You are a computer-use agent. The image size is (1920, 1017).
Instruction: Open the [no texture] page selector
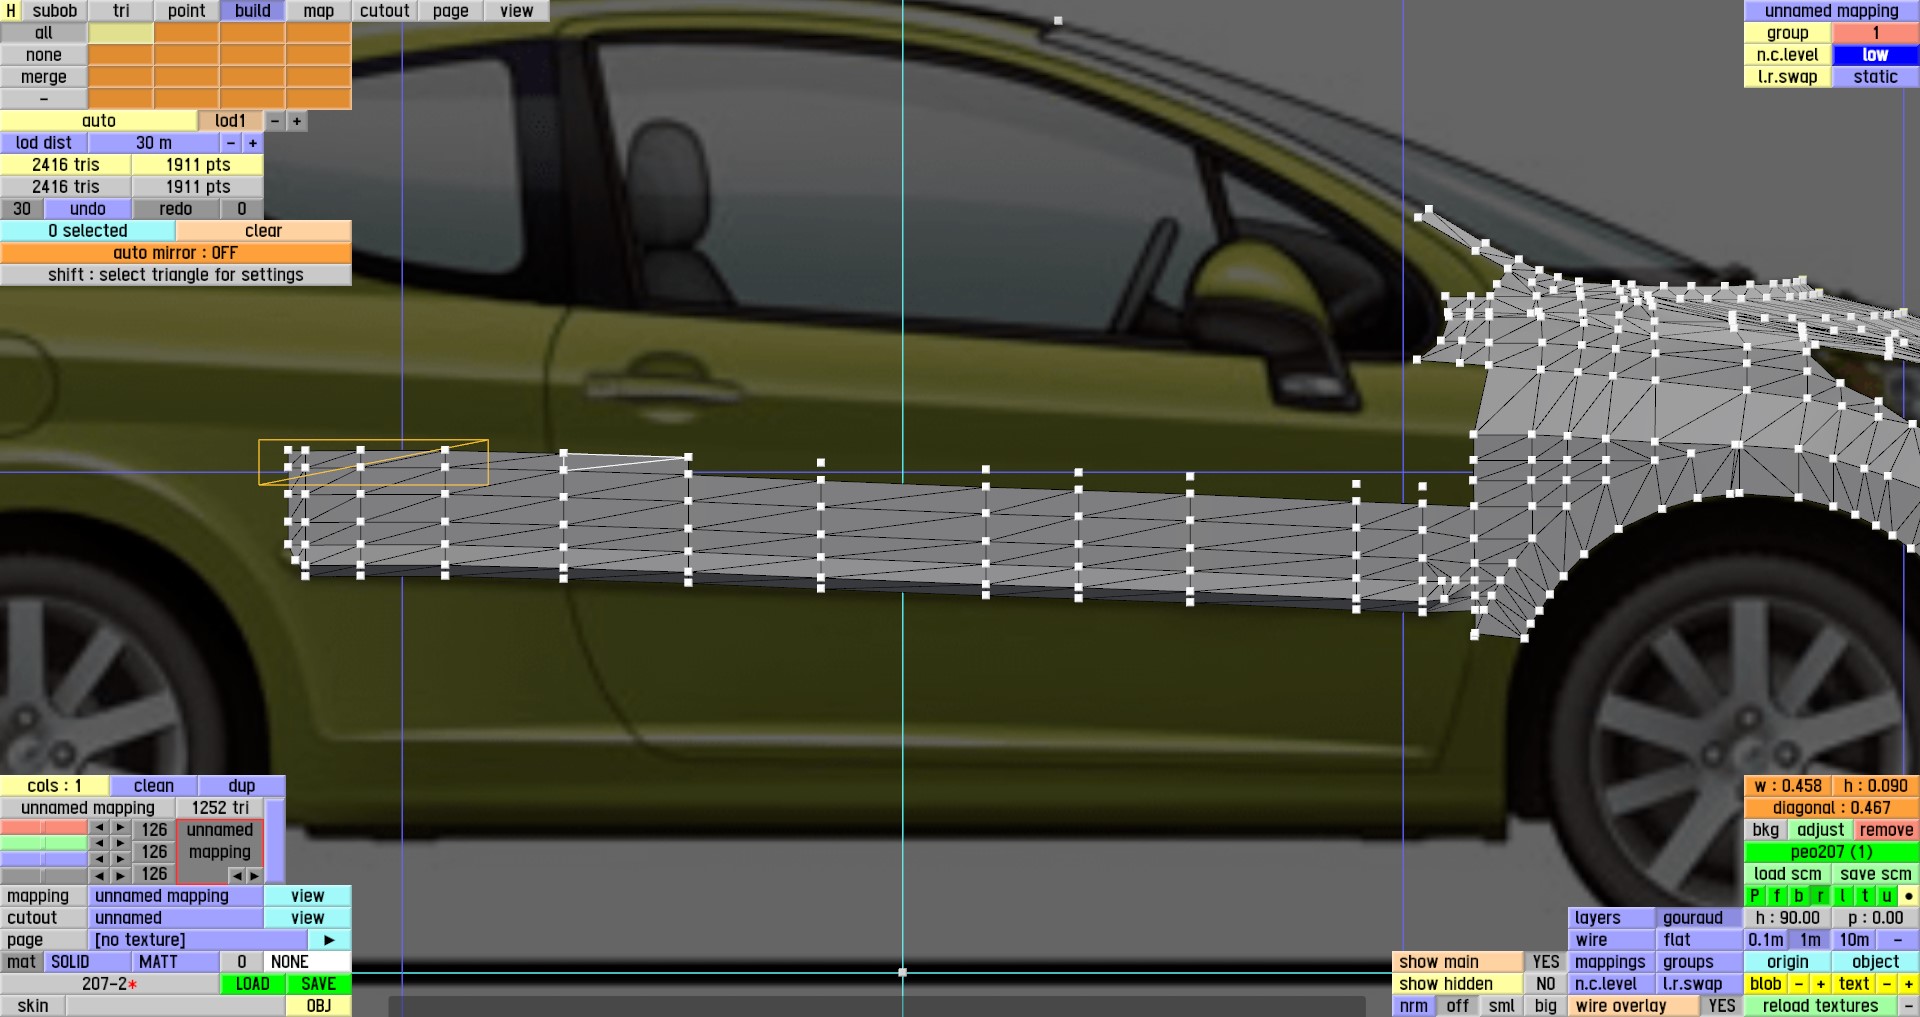tap(198, 940)
